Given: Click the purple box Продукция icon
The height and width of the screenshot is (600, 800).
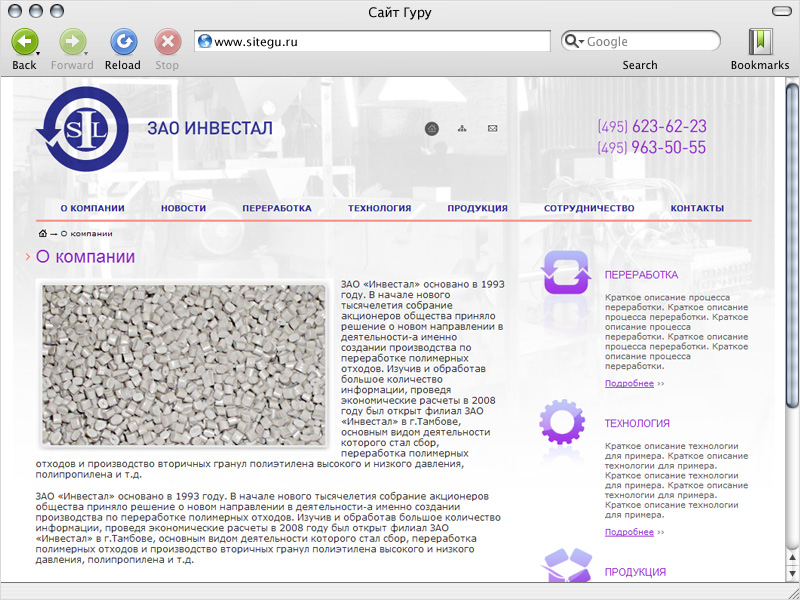Looking at the screenshot, I should click(x=566, y=565).
